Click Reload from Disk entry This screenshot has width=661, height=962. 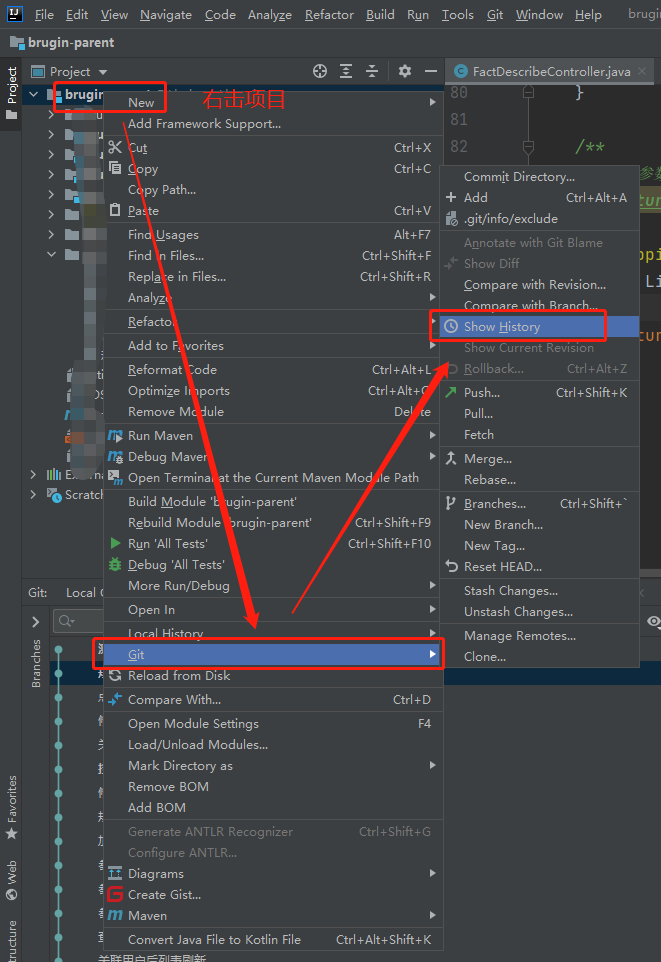[x=274, y=675]
